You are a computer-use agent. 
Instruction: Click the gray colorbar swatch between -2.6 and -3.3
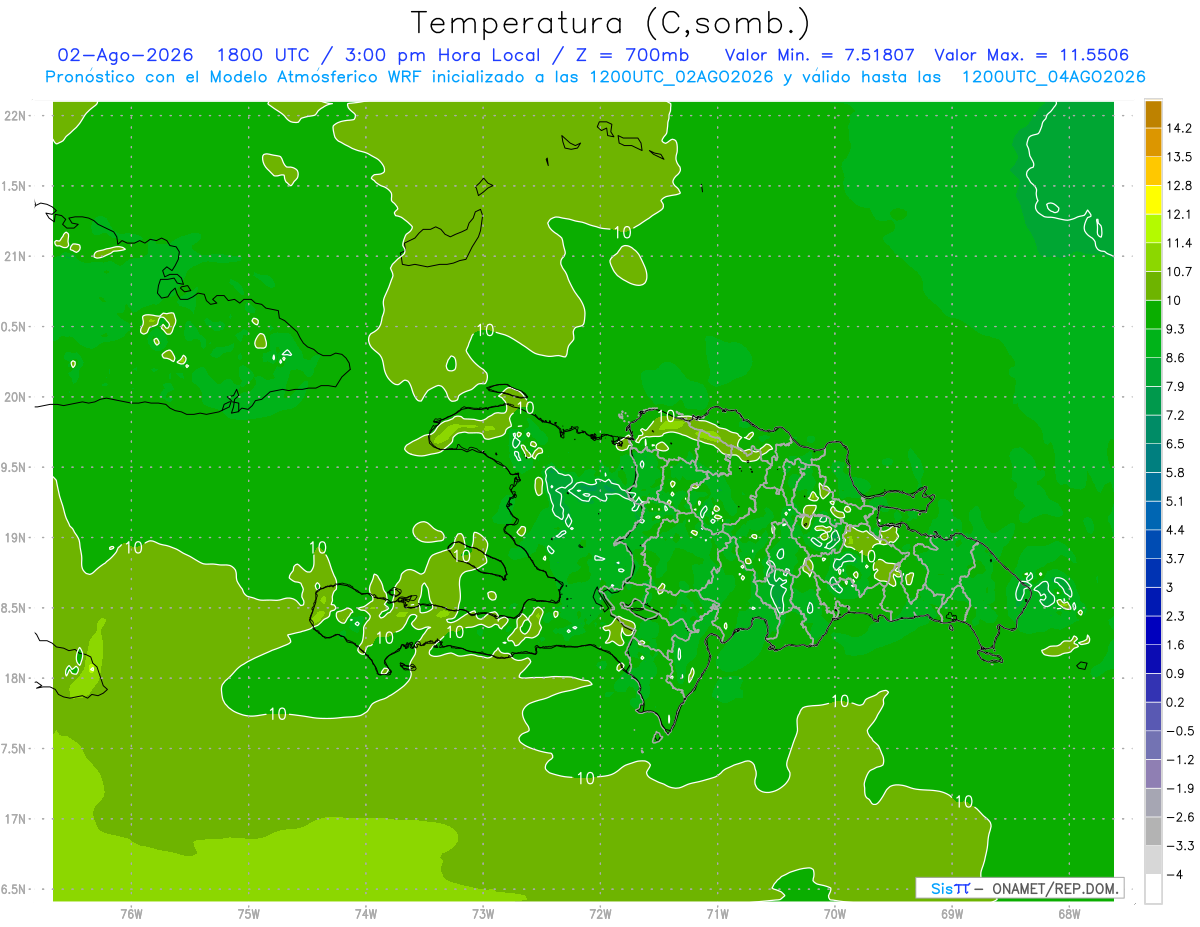(1153, 831)
